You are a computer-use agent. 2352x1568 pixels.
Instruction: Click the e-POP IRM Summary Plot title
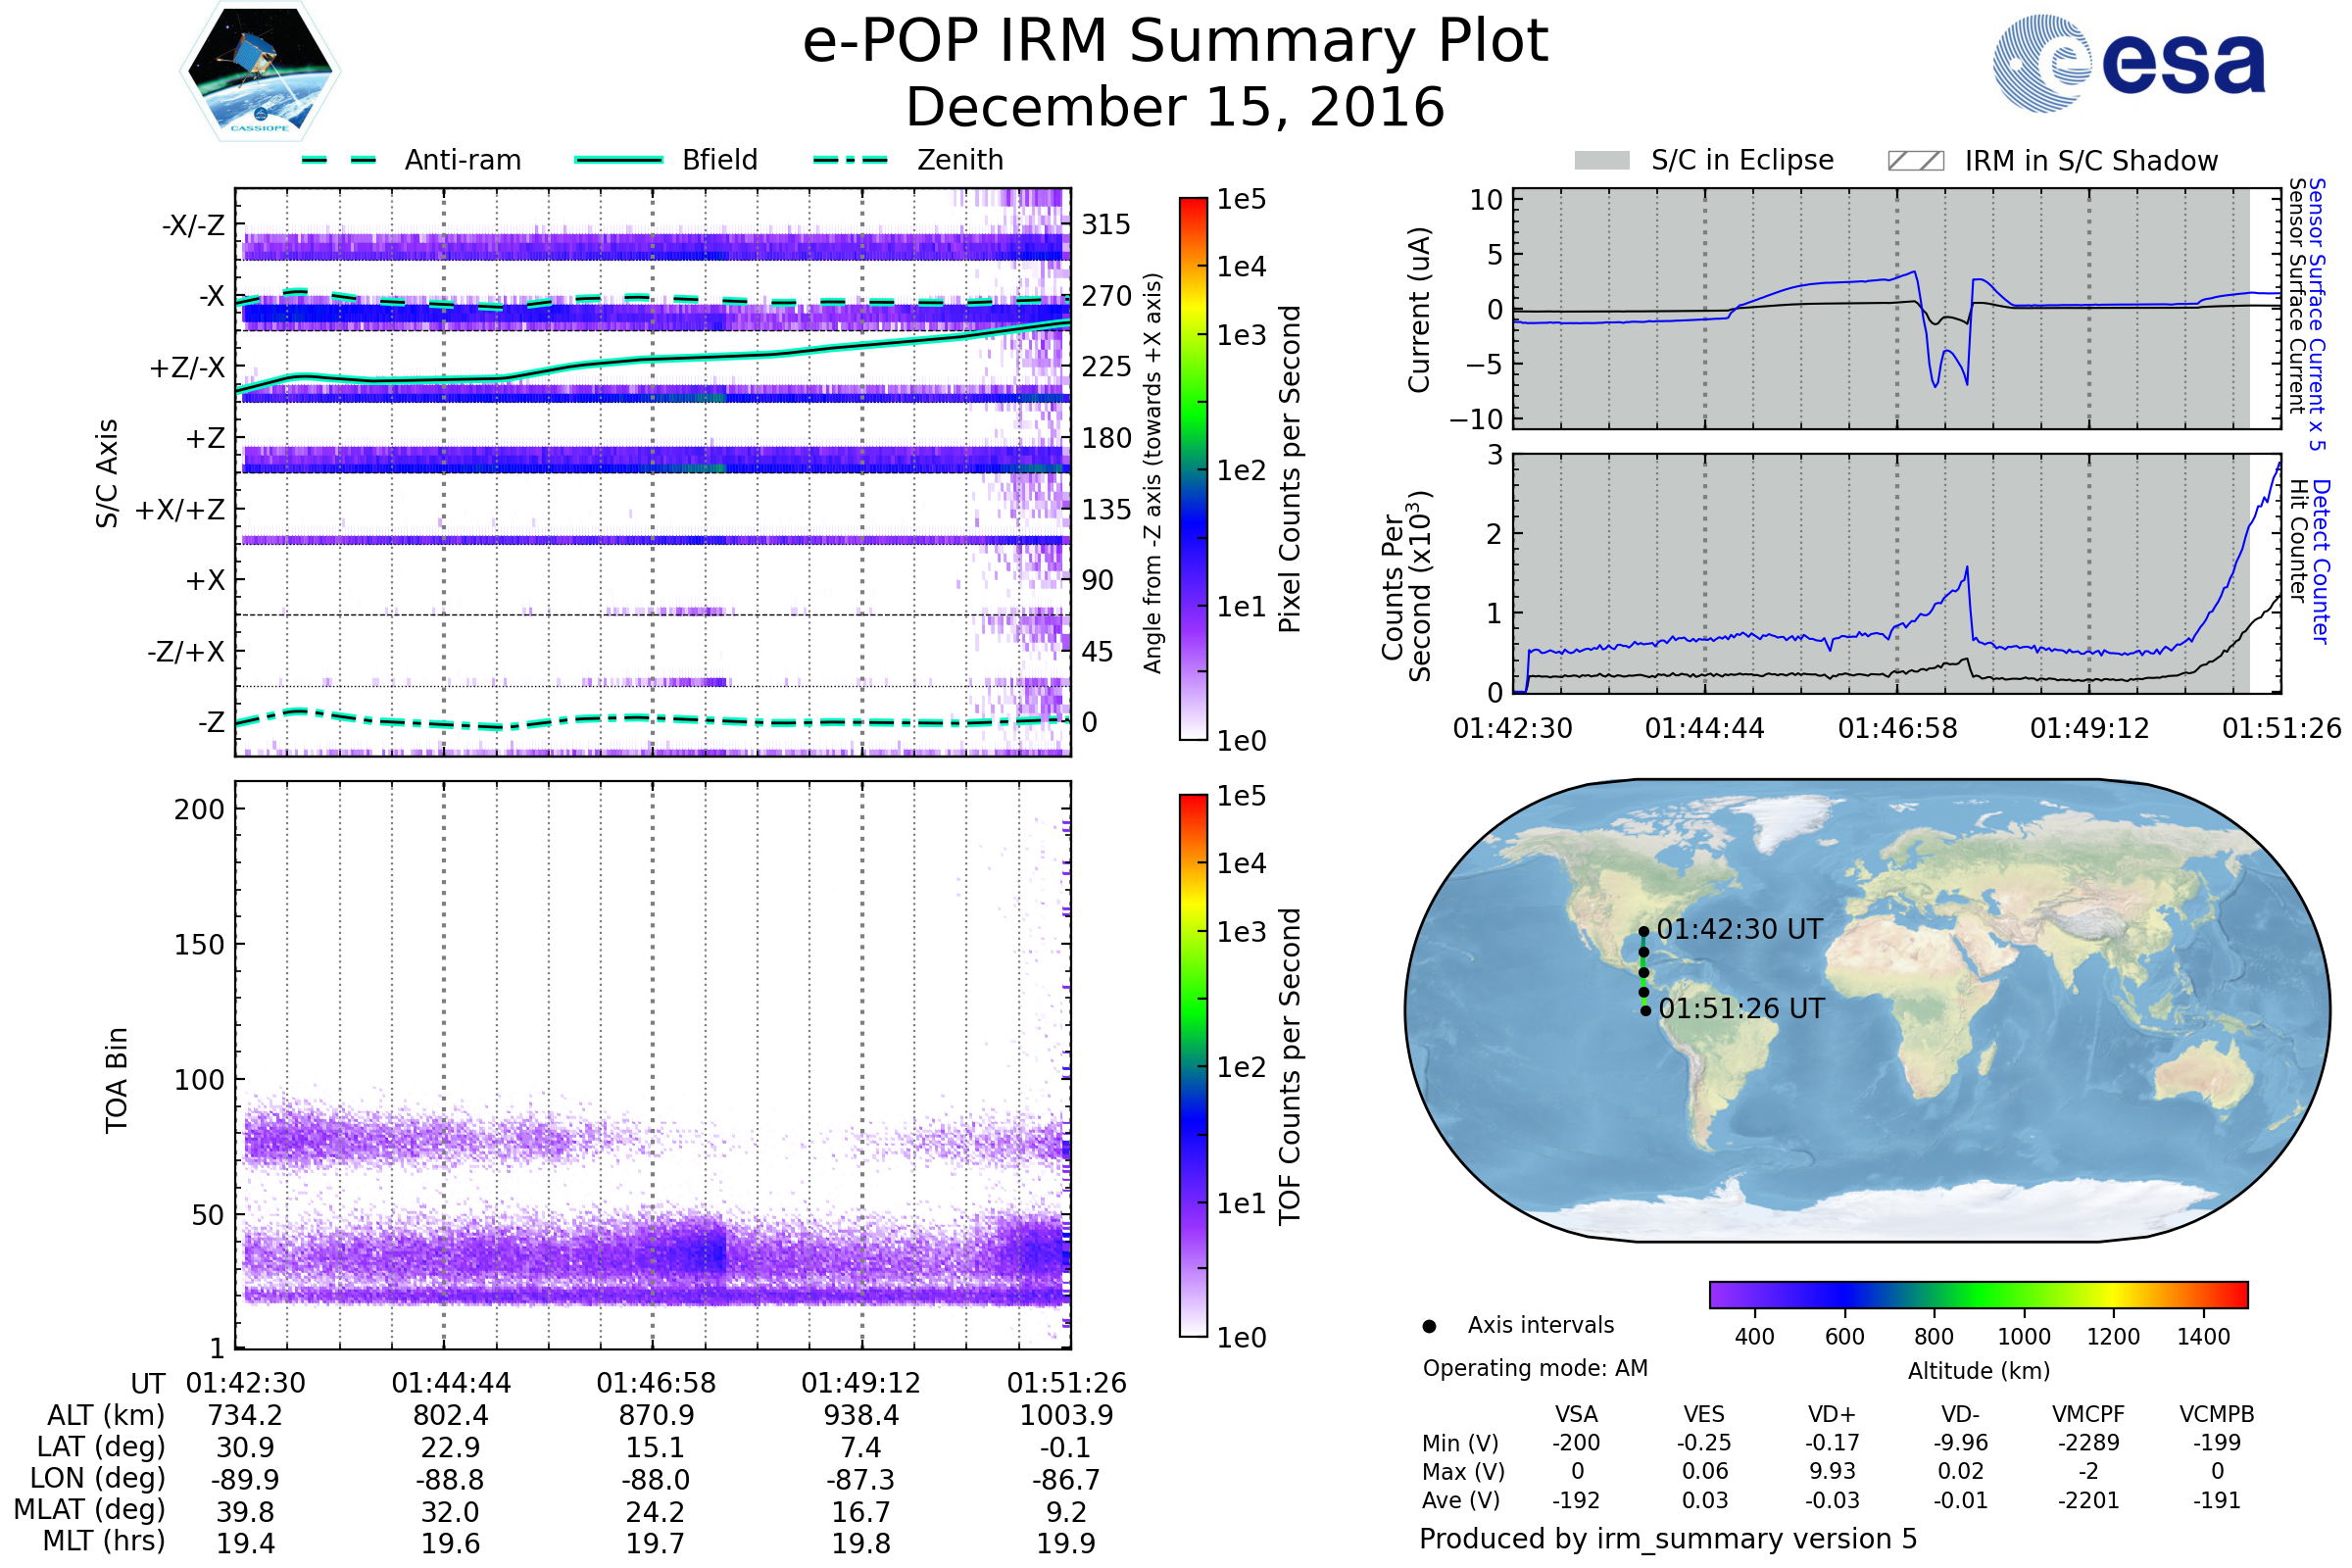1175,42
